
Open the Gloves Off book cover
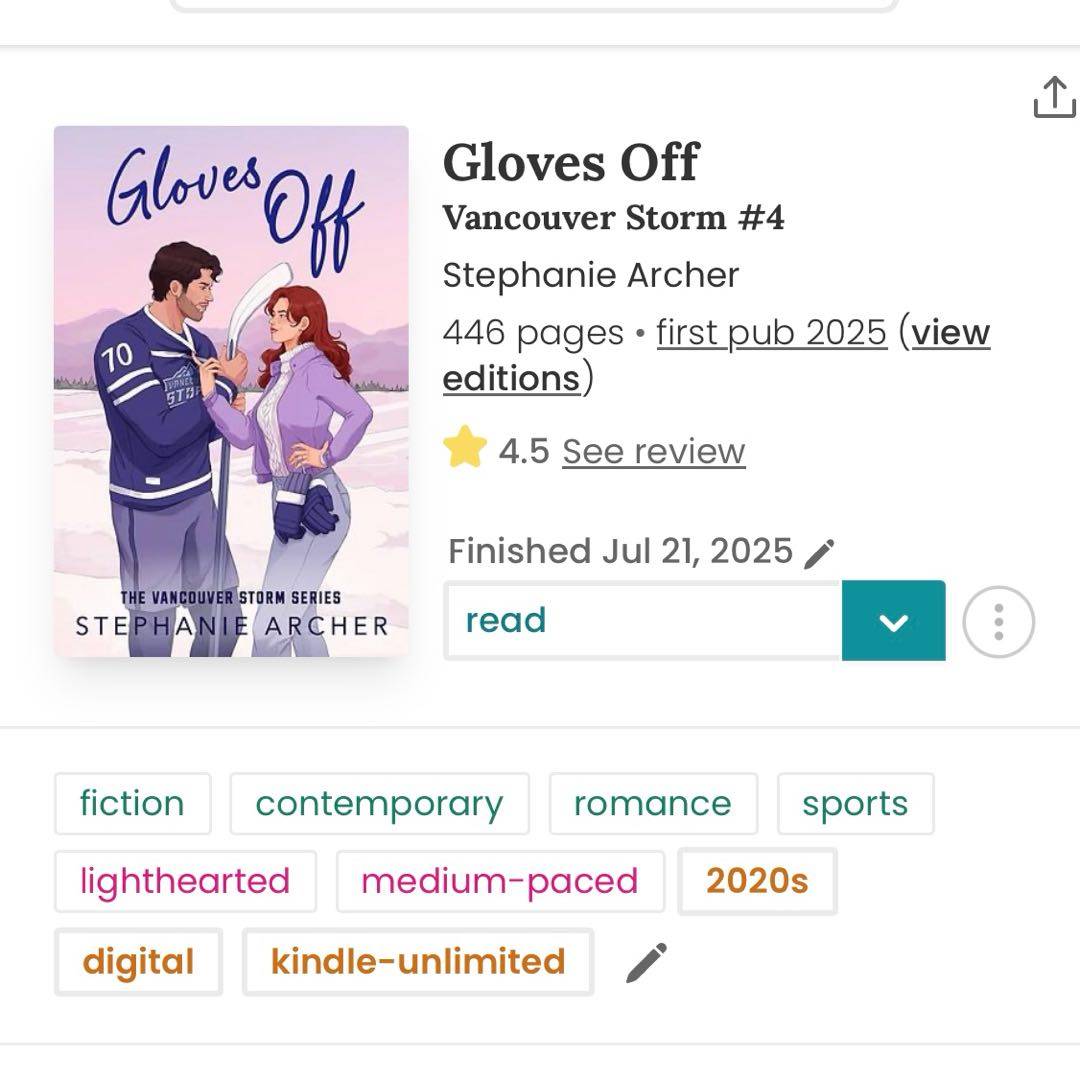(x=231, y=391)
